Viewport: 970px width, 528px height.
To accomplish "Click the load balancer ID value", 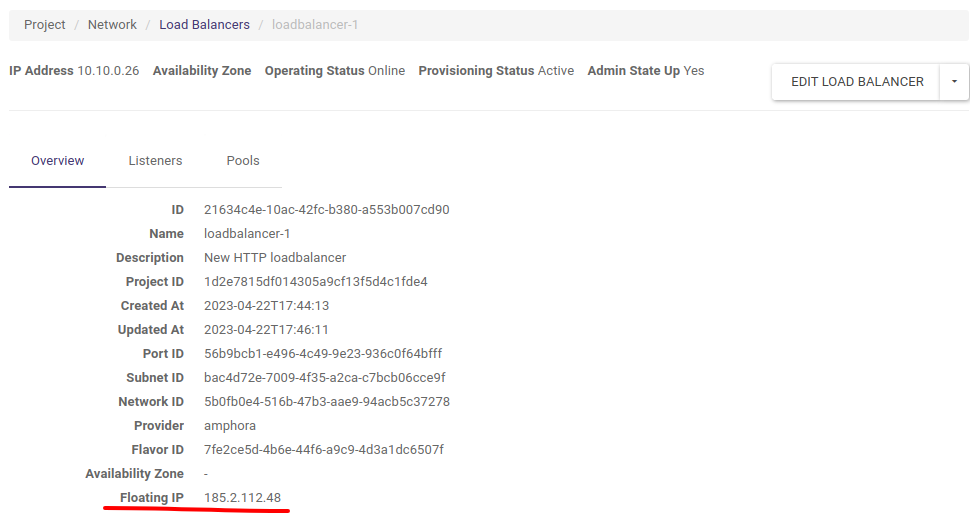I will pyautogui.click(x=326, y=210).
